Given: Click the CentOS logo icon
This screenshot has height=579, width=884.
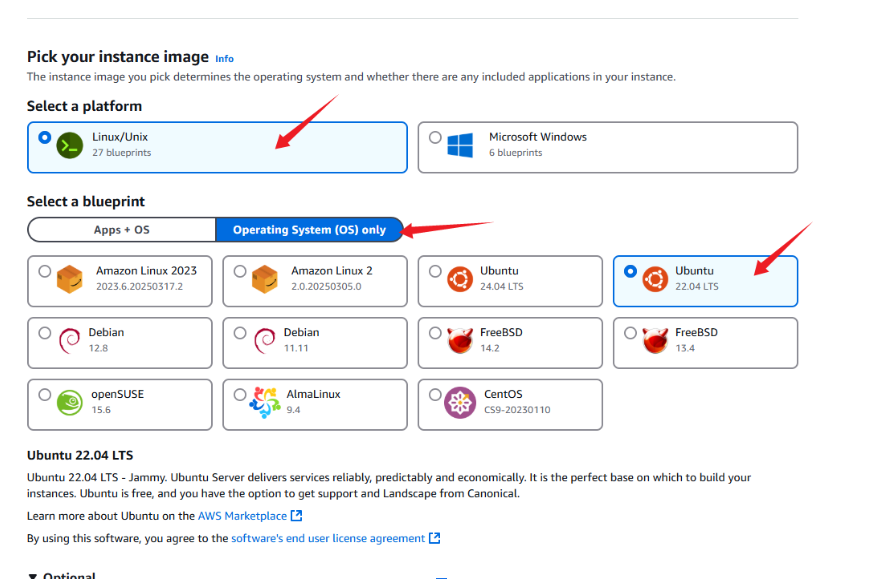Looking at the screenshot, I should [x=460, y=403].
